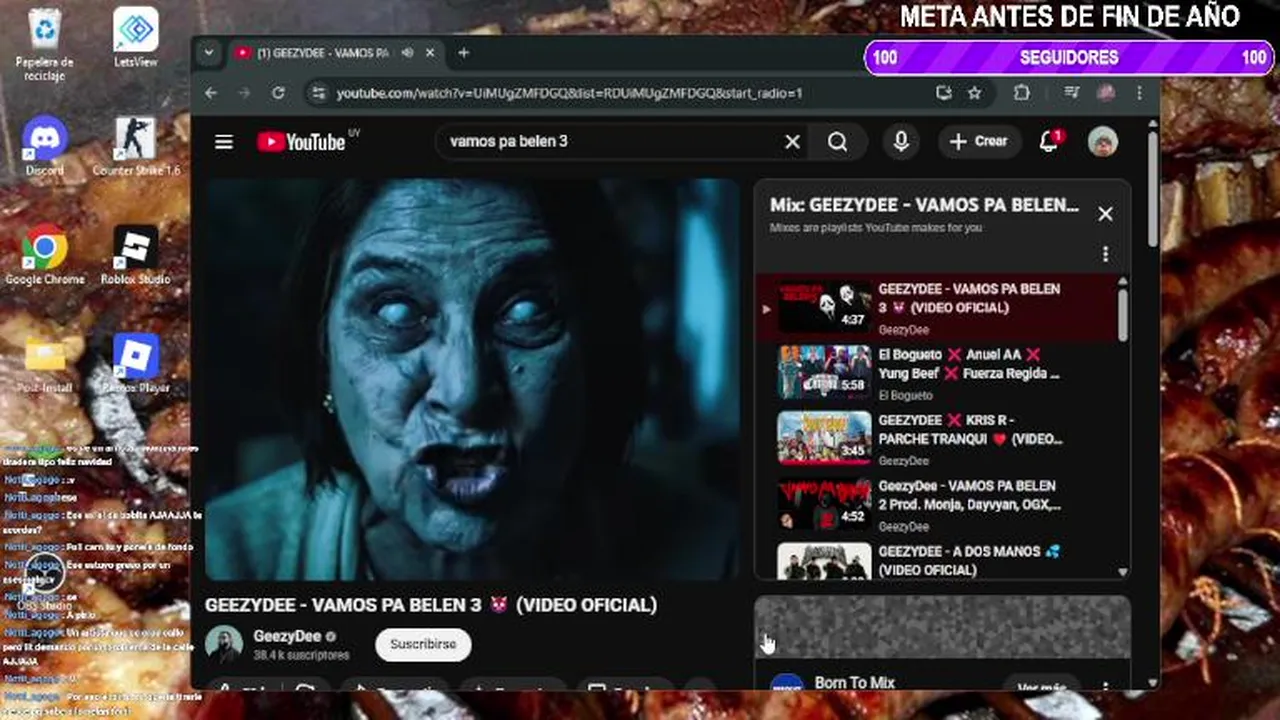Bookmark this page with star icon
Viewport: 1280px width, 720px height.
[974, 93]
